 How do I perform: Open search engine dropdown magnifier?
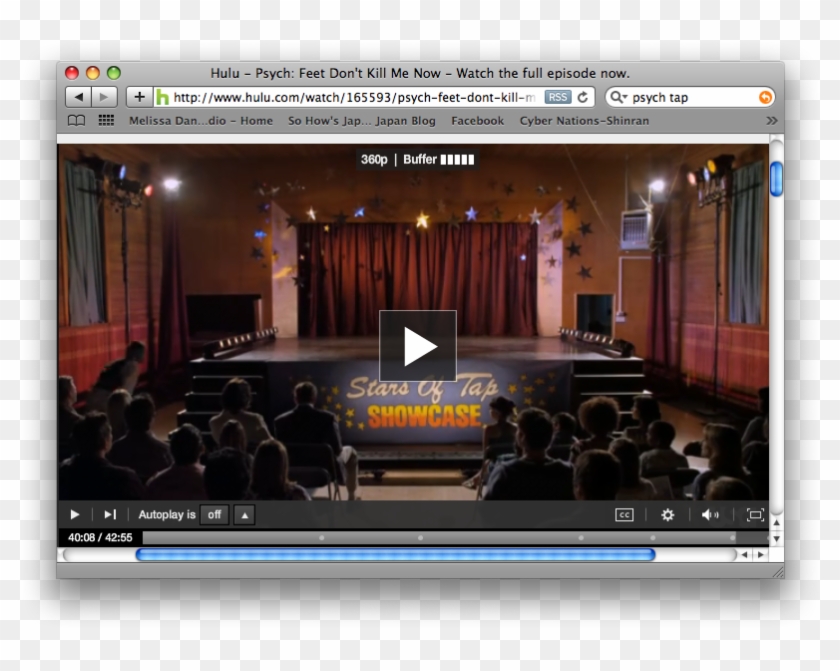click(x=618, y=97)
